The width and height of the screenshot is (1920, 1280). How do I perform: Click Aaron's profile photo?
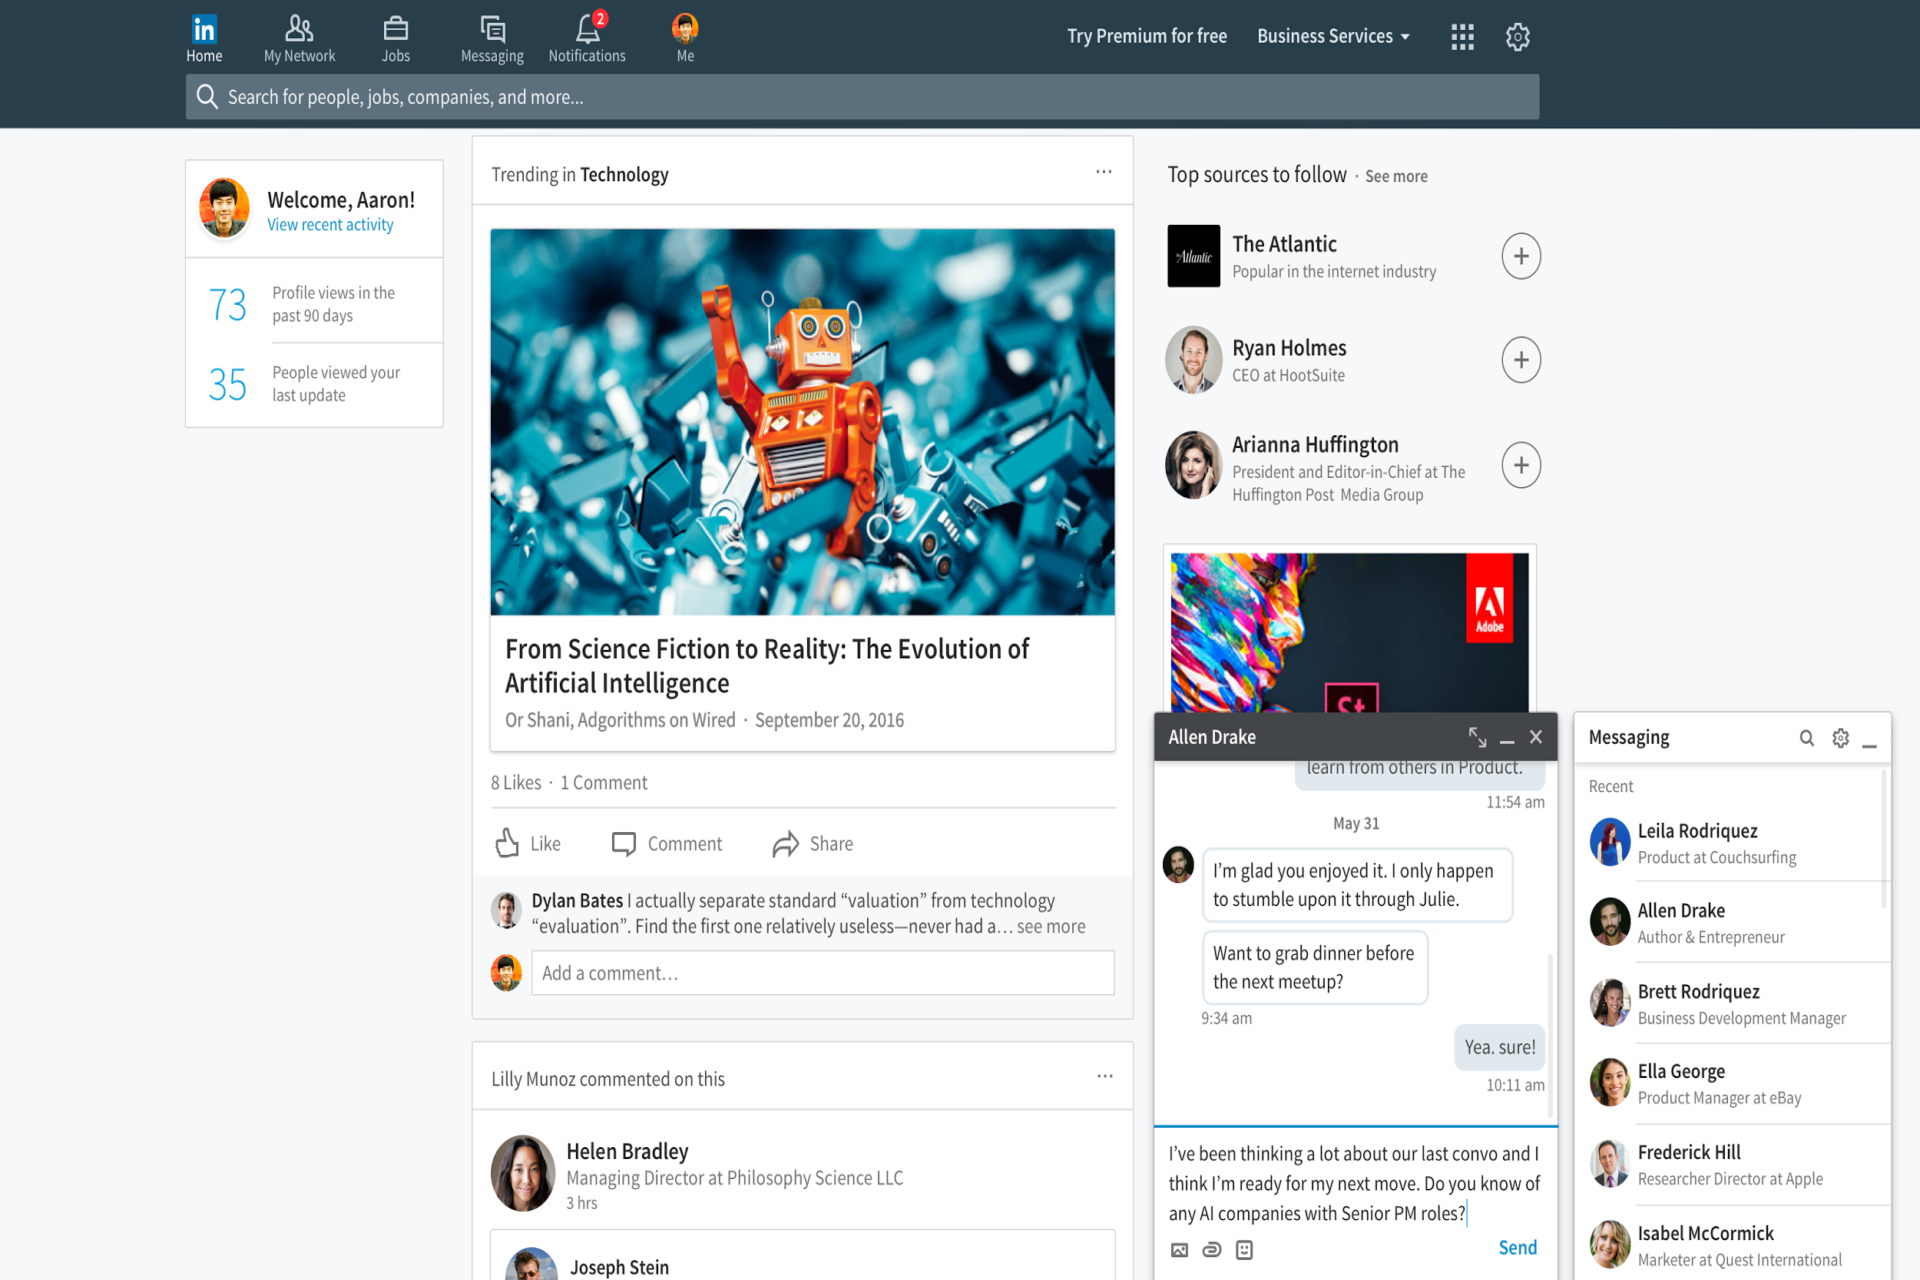pyautogui.click(x=224, y=208)
